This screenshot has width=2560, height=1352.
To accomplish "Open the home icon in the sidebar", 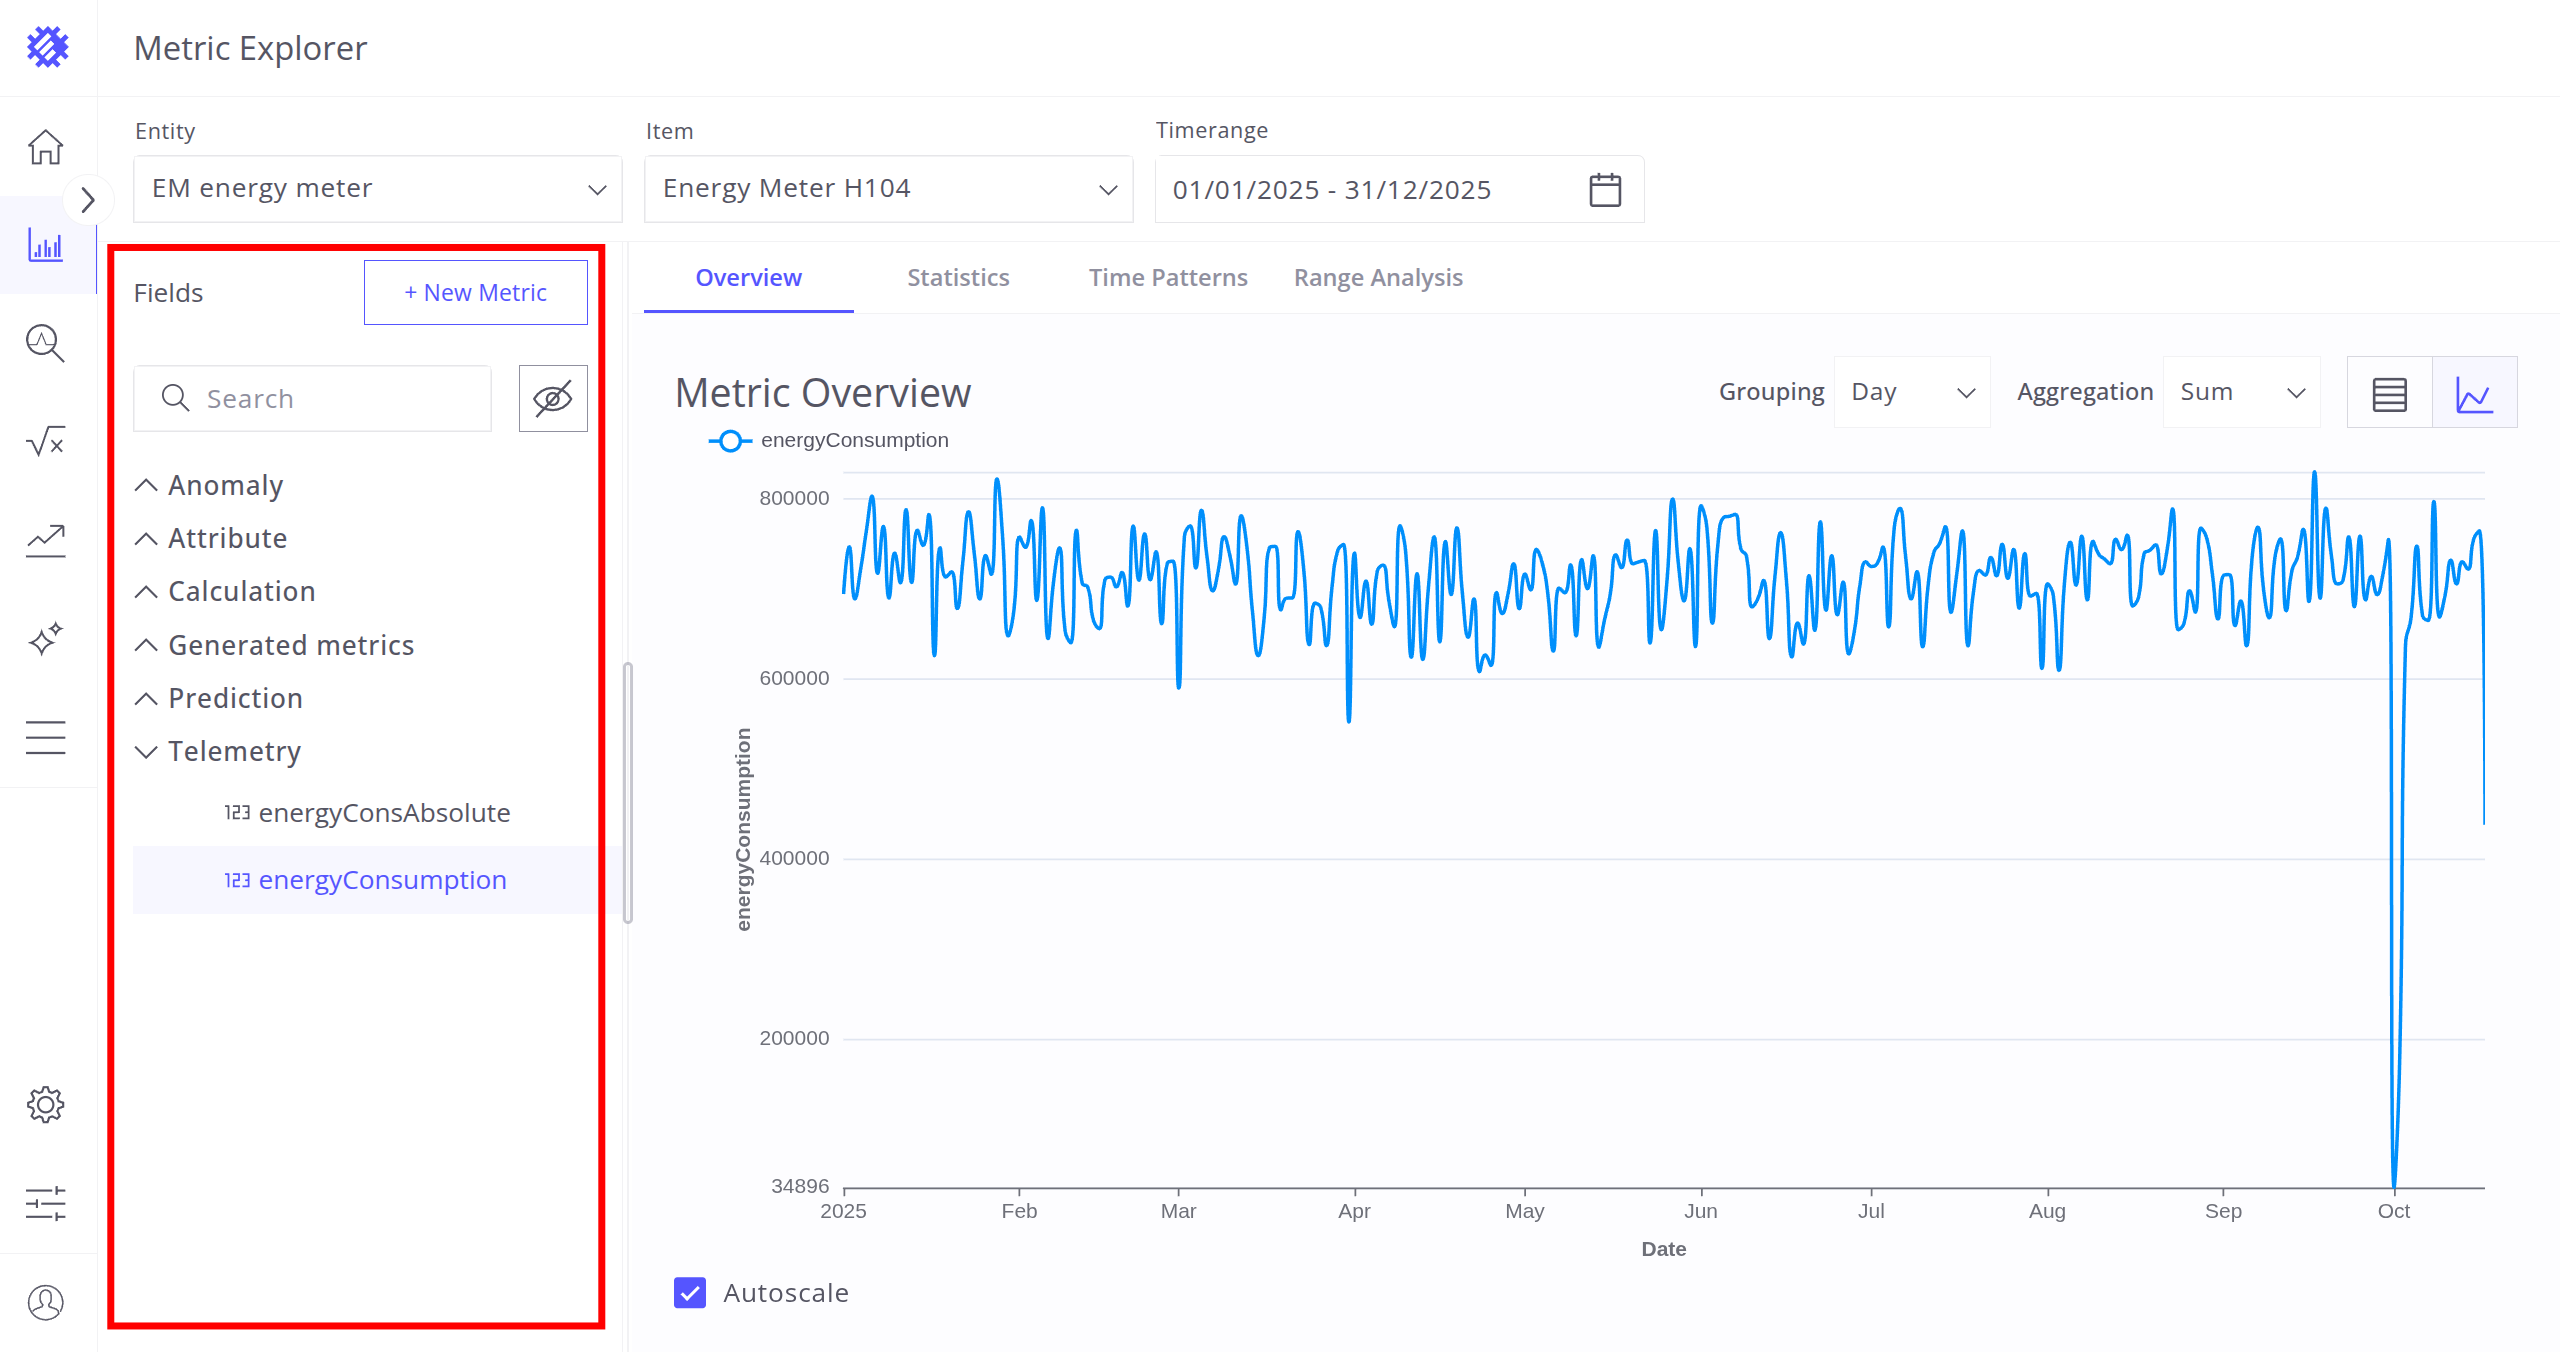I will click(46, 148).
